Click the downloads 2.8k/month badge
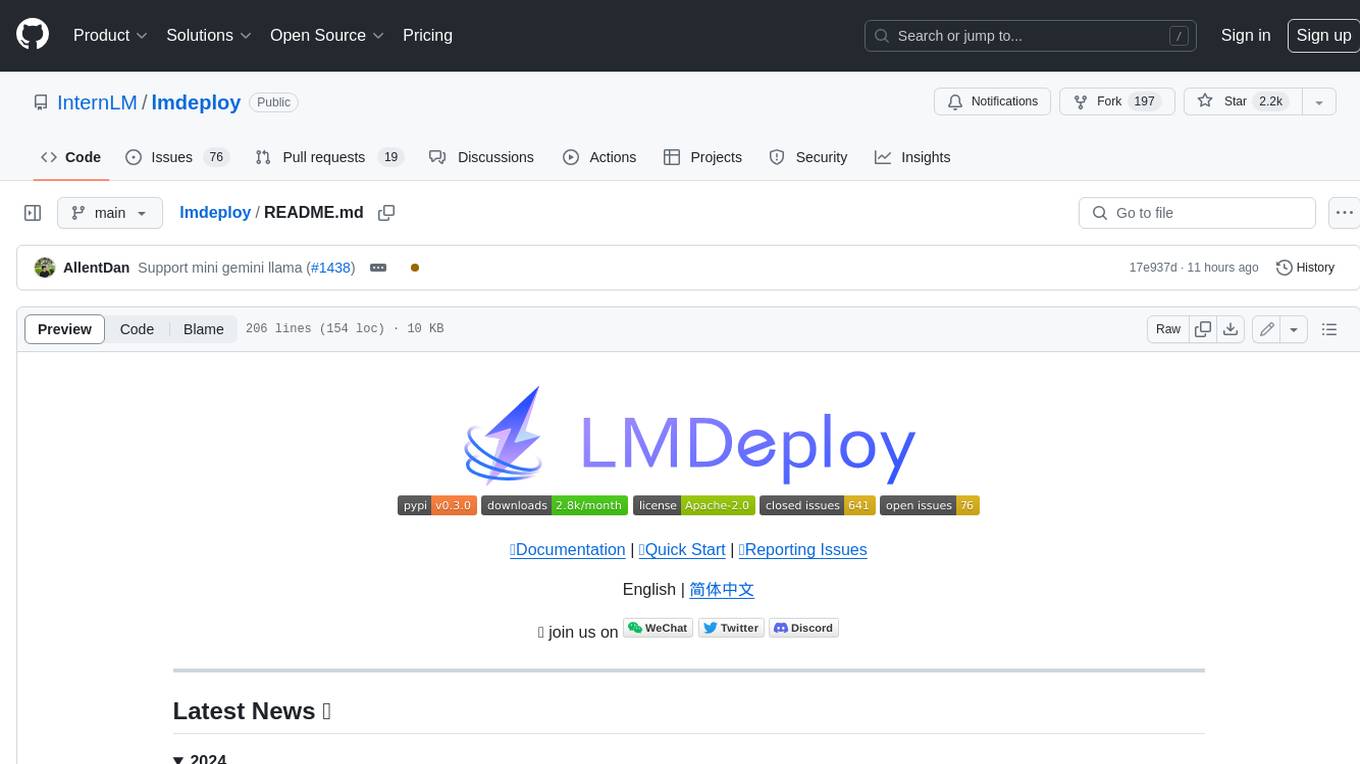This screenshot has height=764, width=1360. (x=554, y=506)
